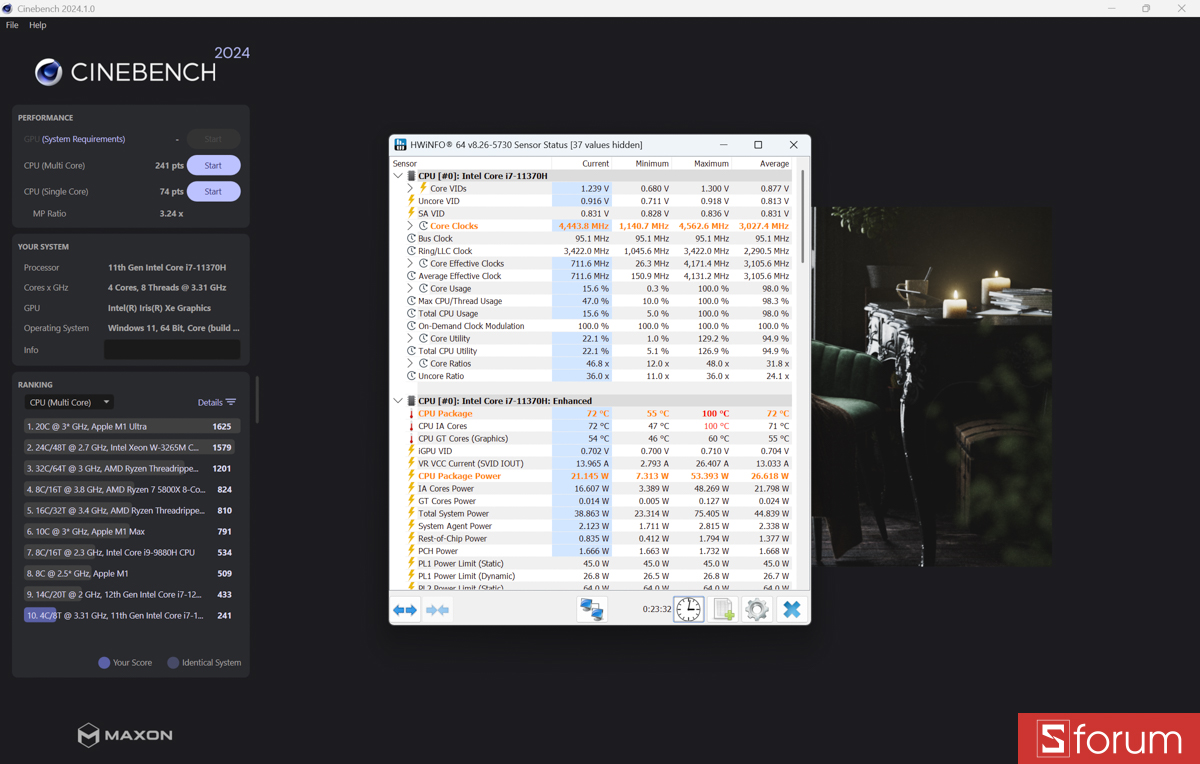
Task: Select ranking row 7 Intel Core i9-9880H
Action: click(132, 552)
